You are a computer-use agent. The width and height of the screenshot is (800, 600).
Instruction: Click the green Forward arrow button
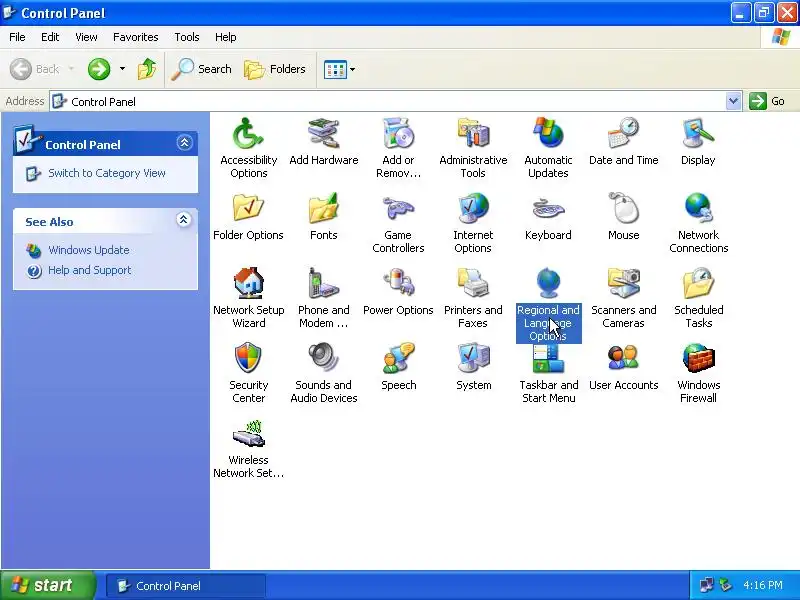(x=99, y=69)
